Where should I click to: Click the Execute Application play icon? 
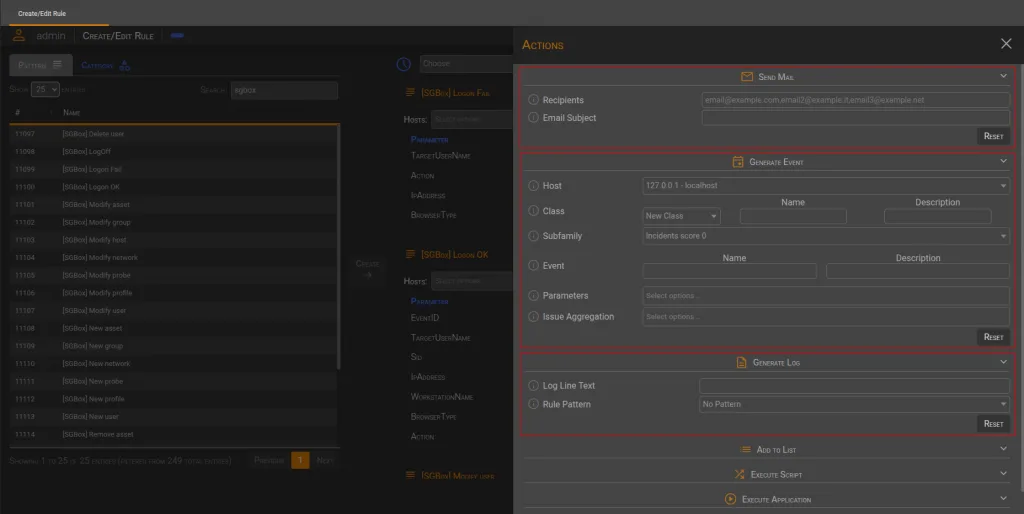[730, 499]
